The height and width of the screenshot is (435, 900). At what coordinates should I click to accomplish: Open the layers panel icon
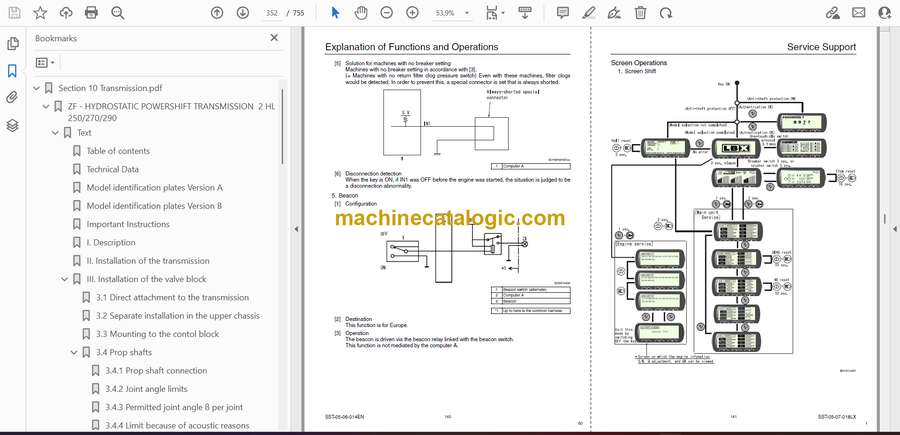coord(12,126)
